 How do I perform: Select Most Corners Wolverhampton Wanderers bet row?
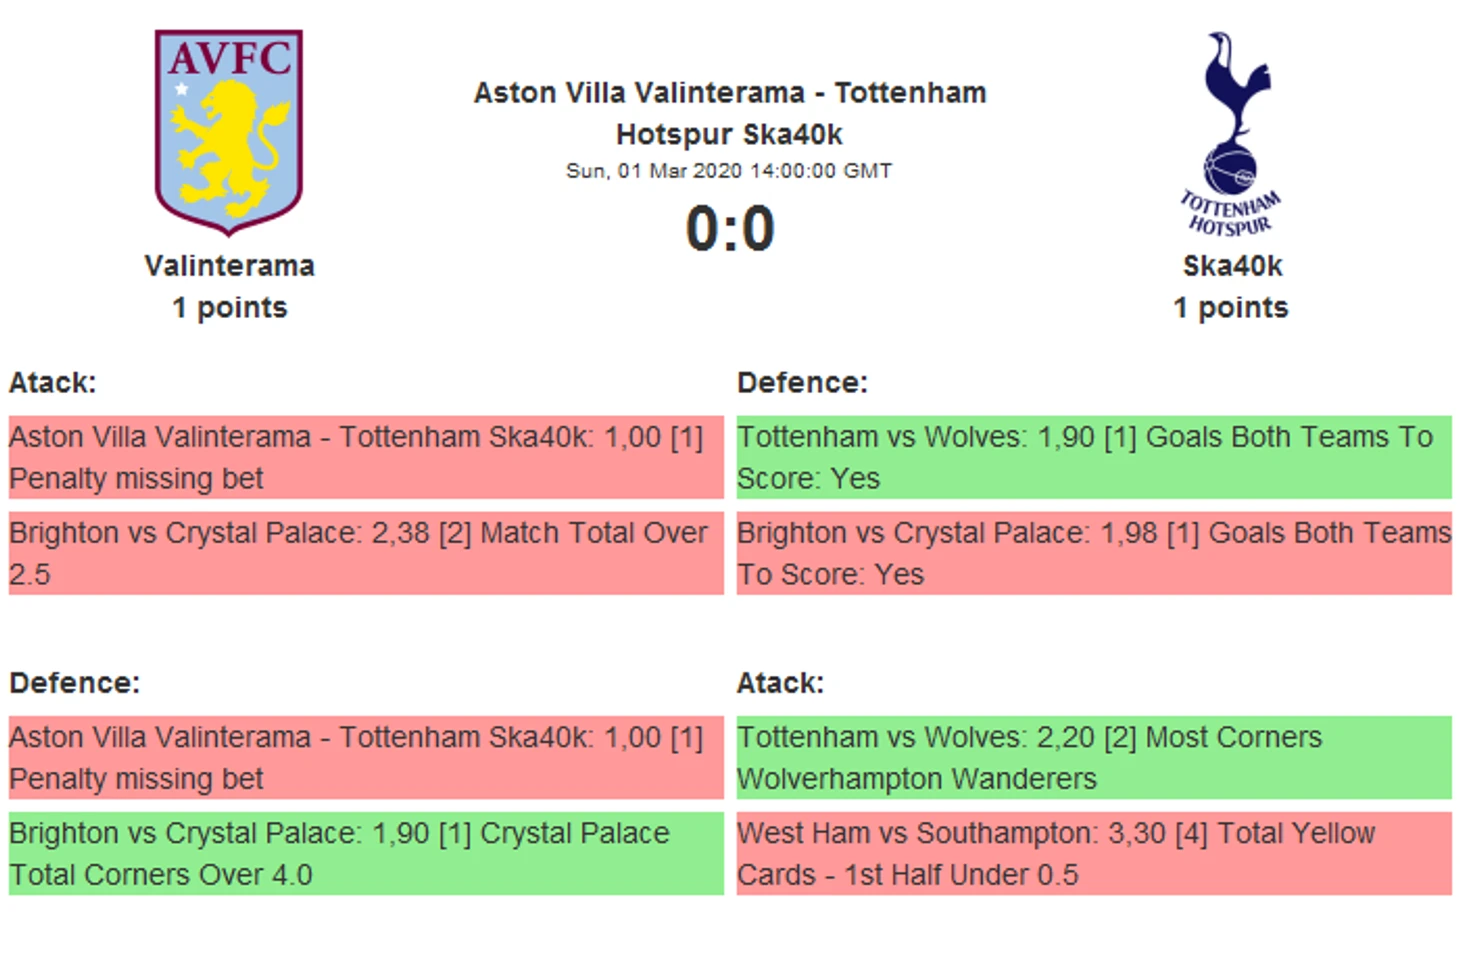tap(1094, 758)
